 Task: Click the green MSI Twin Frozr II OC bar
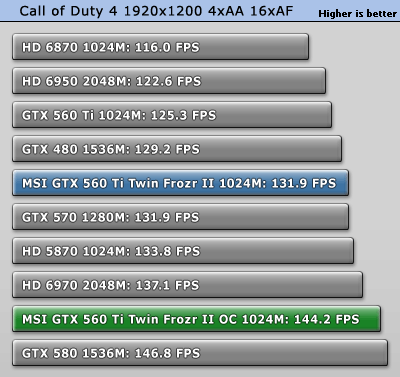point(196,319)
